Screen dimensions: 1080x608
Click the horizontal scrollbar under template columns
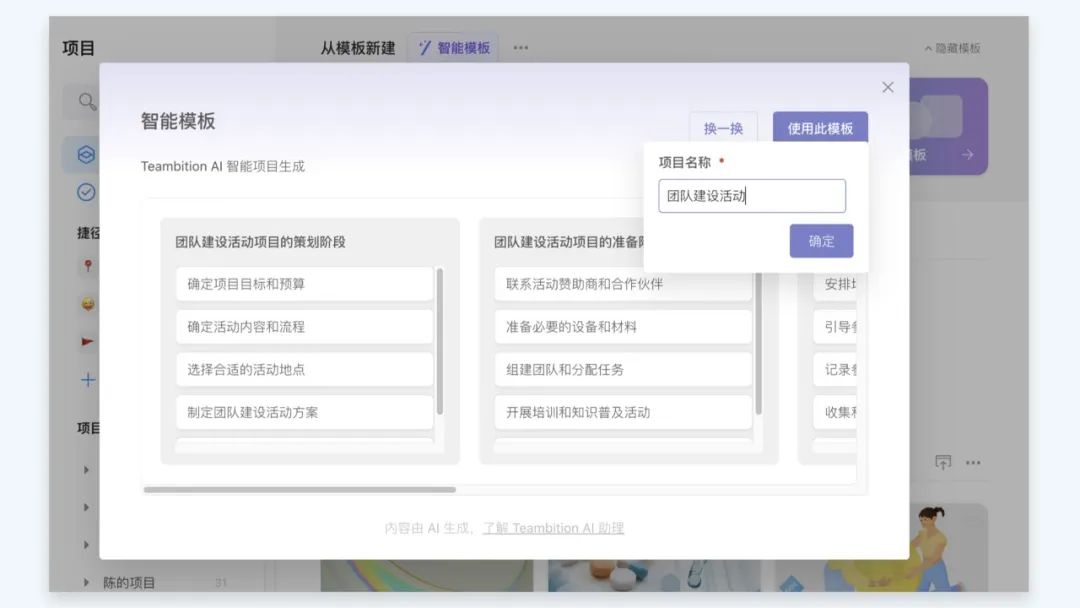[x=300, y=490]
